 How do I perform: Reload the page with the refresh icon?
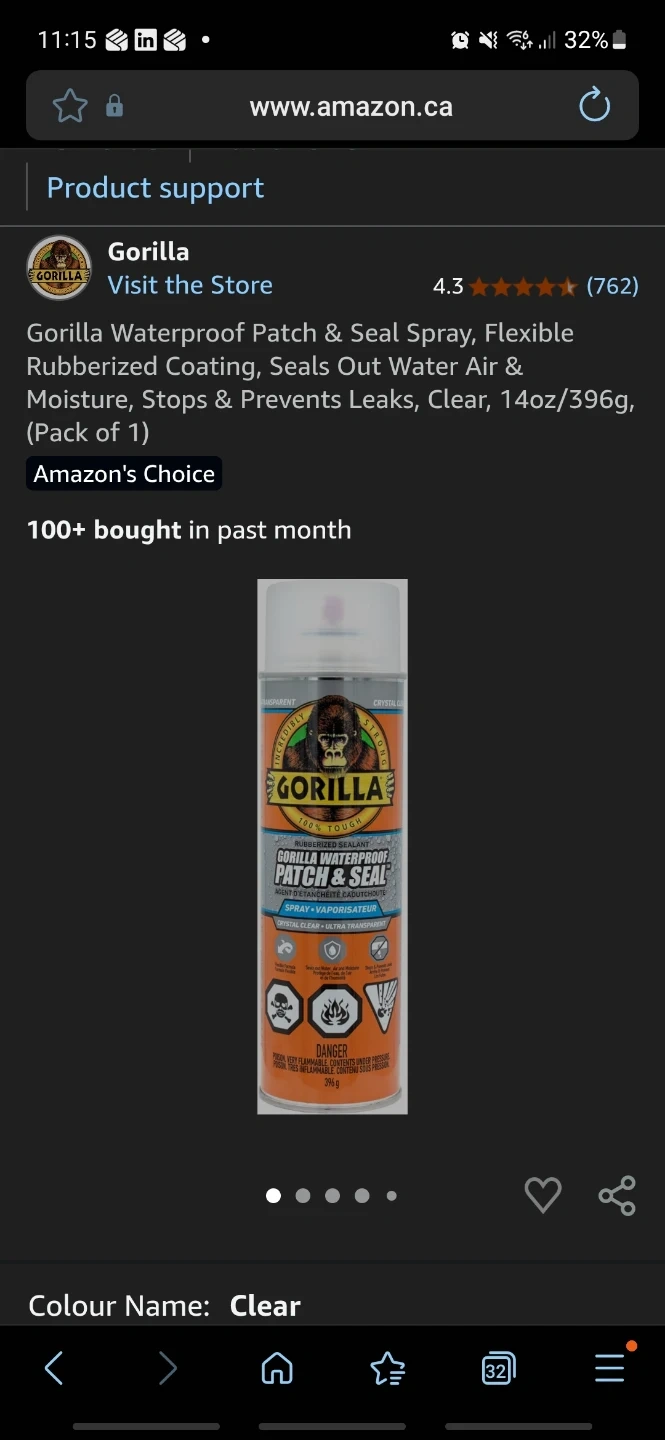[594, 105]
